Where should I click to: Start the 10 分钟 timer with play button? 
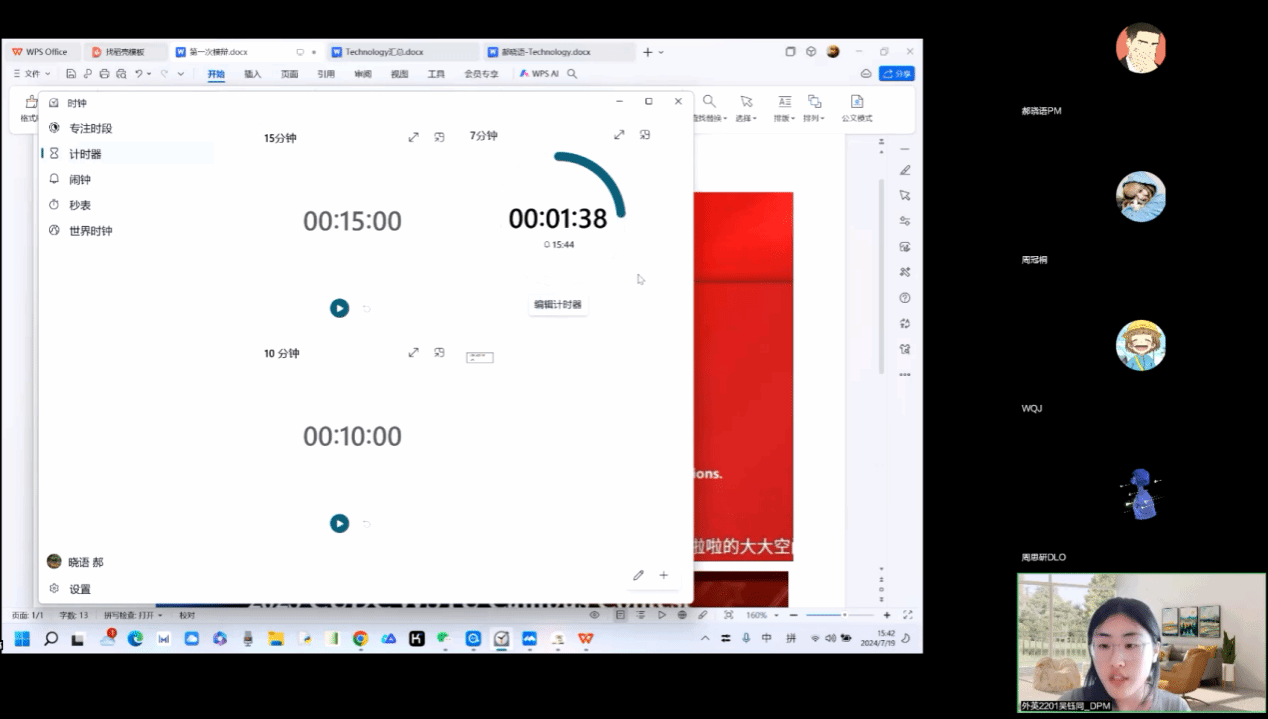(340, 523)
